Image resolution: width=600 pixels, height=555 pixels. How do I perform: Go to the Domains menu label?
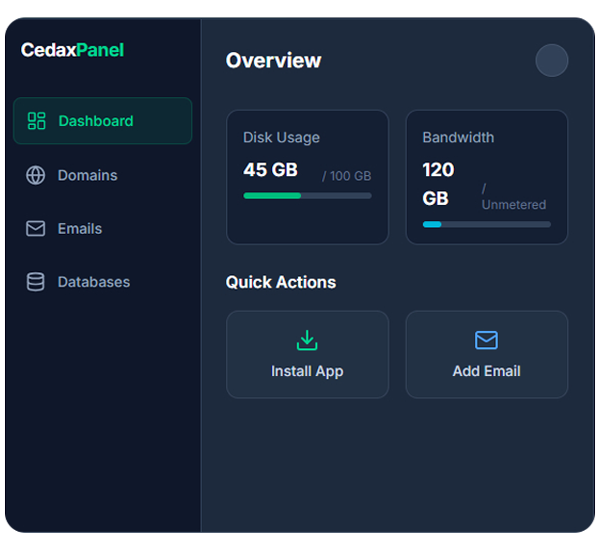[x=88, y=175]
